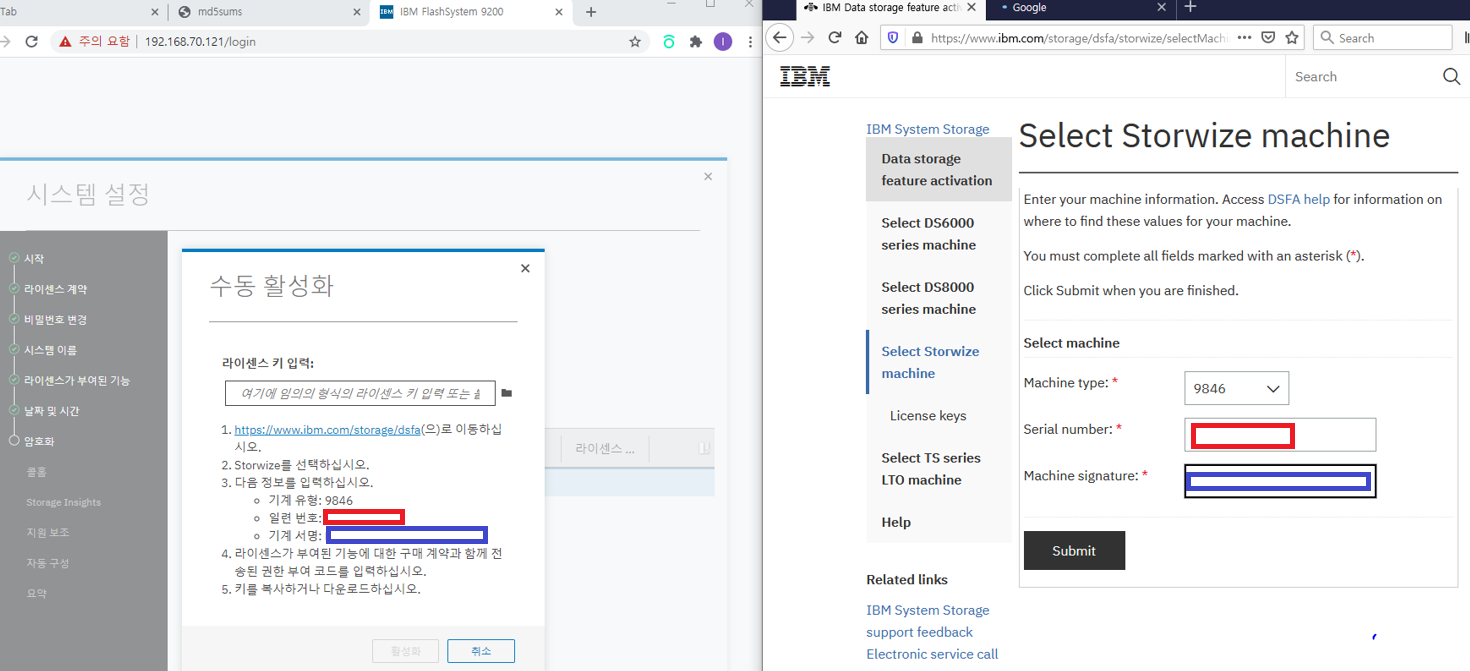Viewport: 1470px width, 671px height.
Task: Click the IBM logo
Action: coord(805,76)
